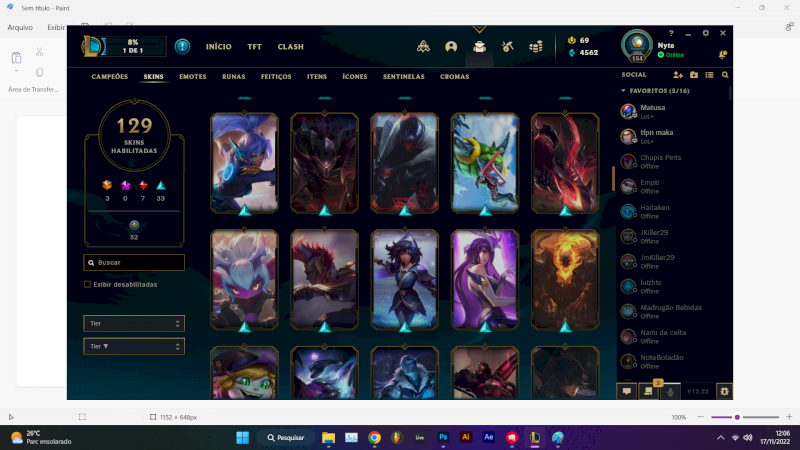Open missions icon with badge 3

(x=648, y=390)
